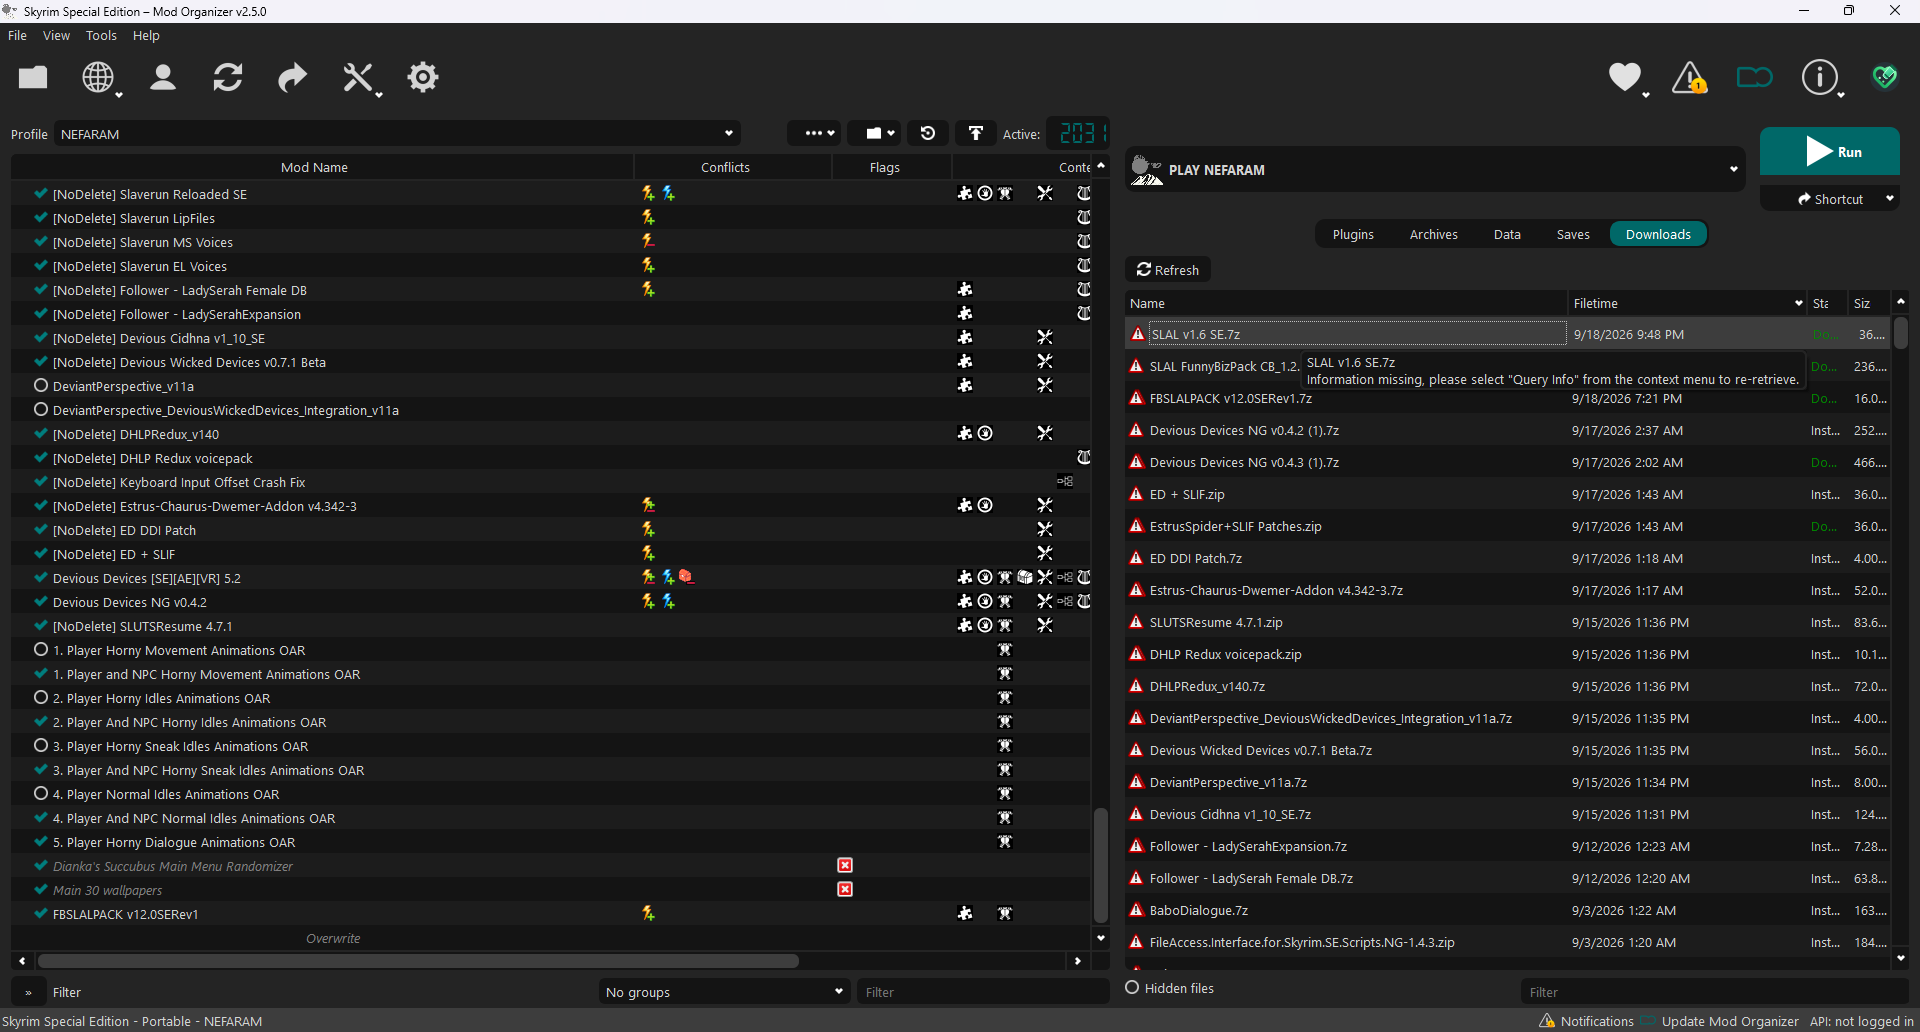
Task: Switch to the Archives tab
Action: (1433, 234)
